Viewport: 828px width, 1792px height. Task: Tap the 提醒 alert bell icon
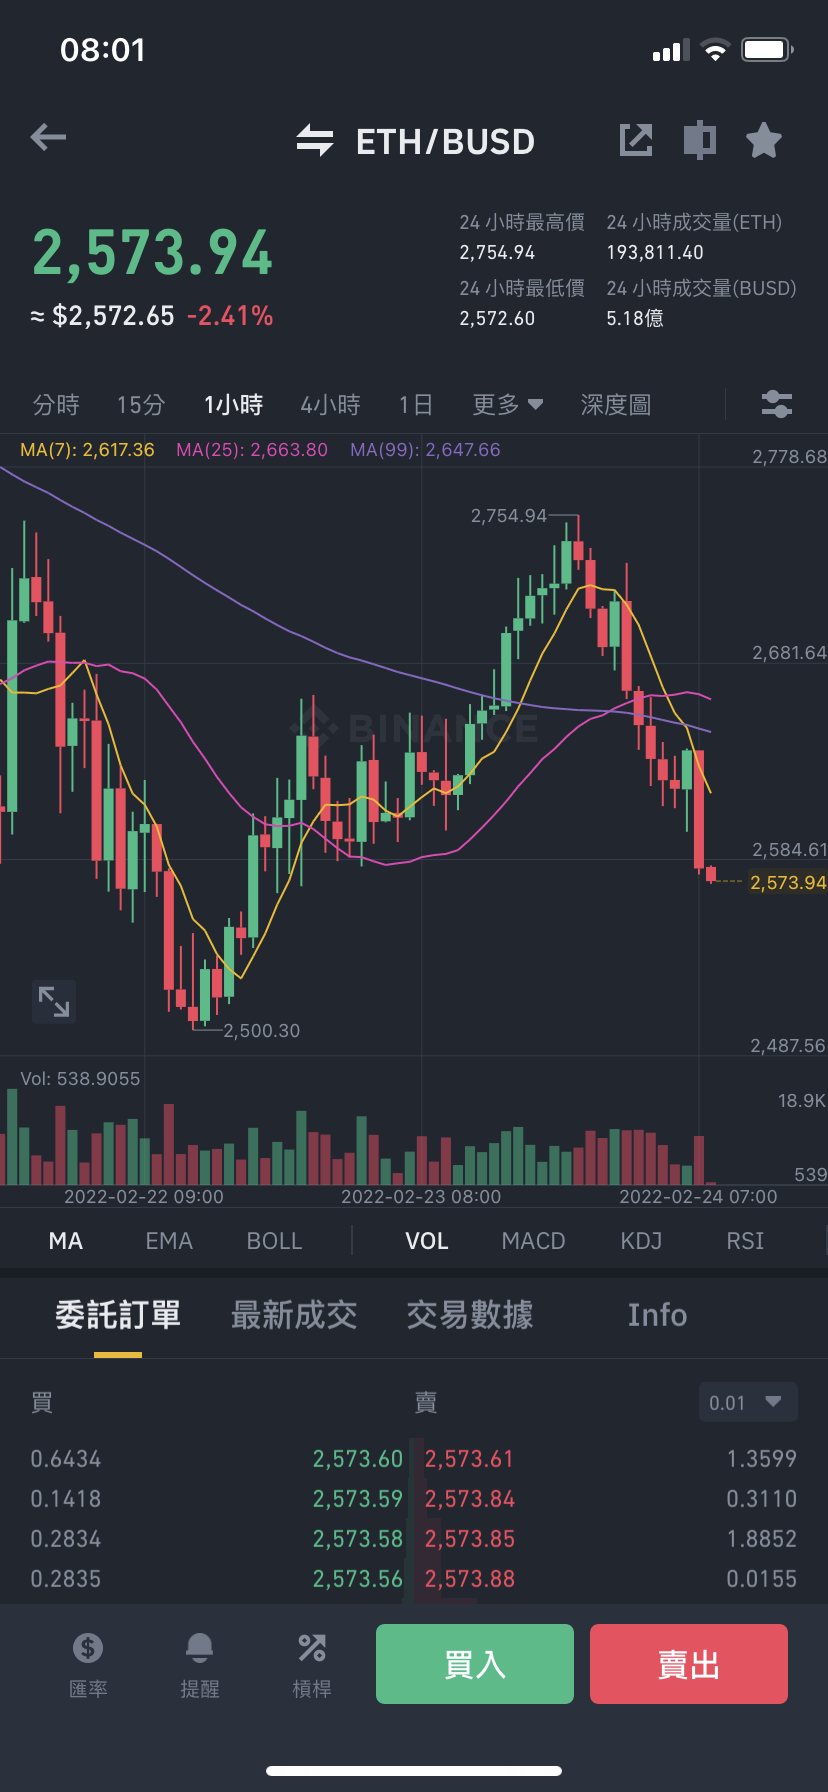(200, 1666)
